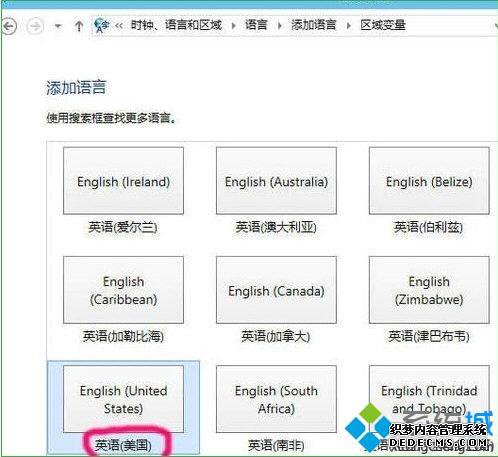Click the 英语(南非) label
The height and width of the screenshot is (457, 498).
tap(276, 445)
